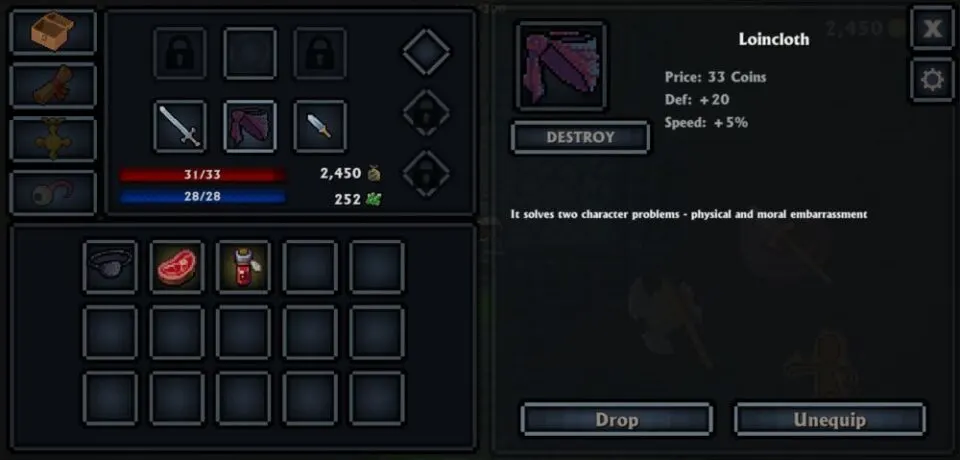
Task: Unequip the Loincloth
Action: (830, 420)
